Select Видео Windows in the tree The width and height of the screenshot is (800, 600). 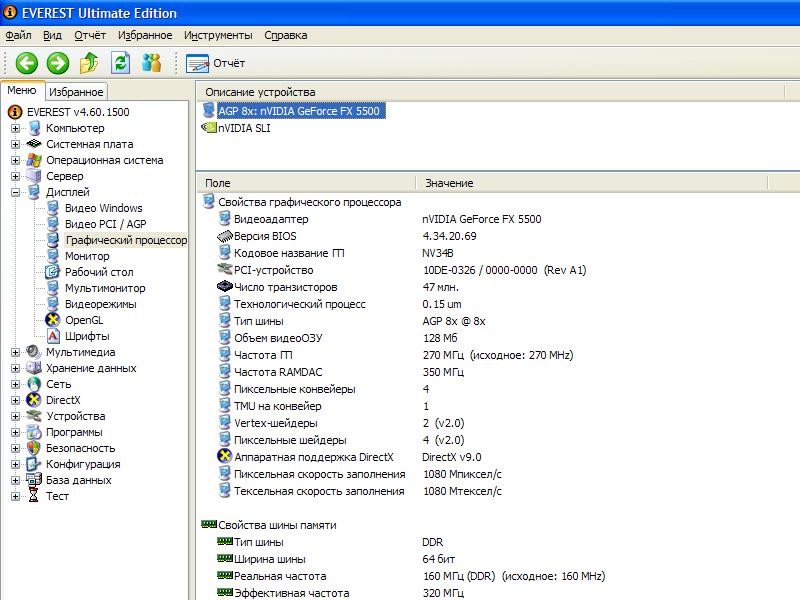click(104, 208)
